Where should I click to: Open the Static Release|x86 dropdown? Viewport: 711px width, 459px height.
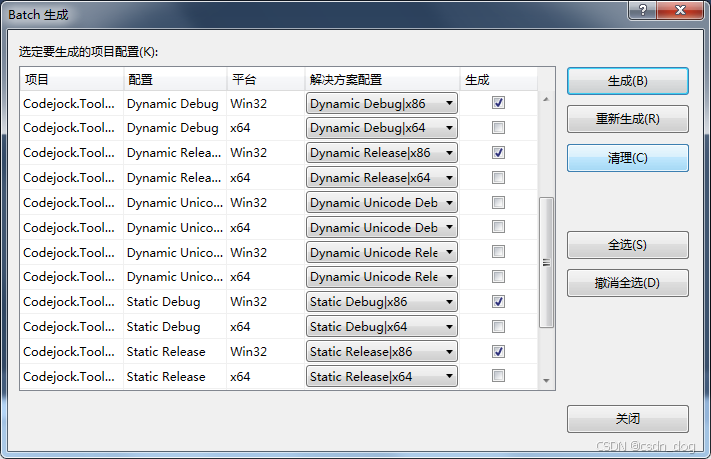point(381,352)
